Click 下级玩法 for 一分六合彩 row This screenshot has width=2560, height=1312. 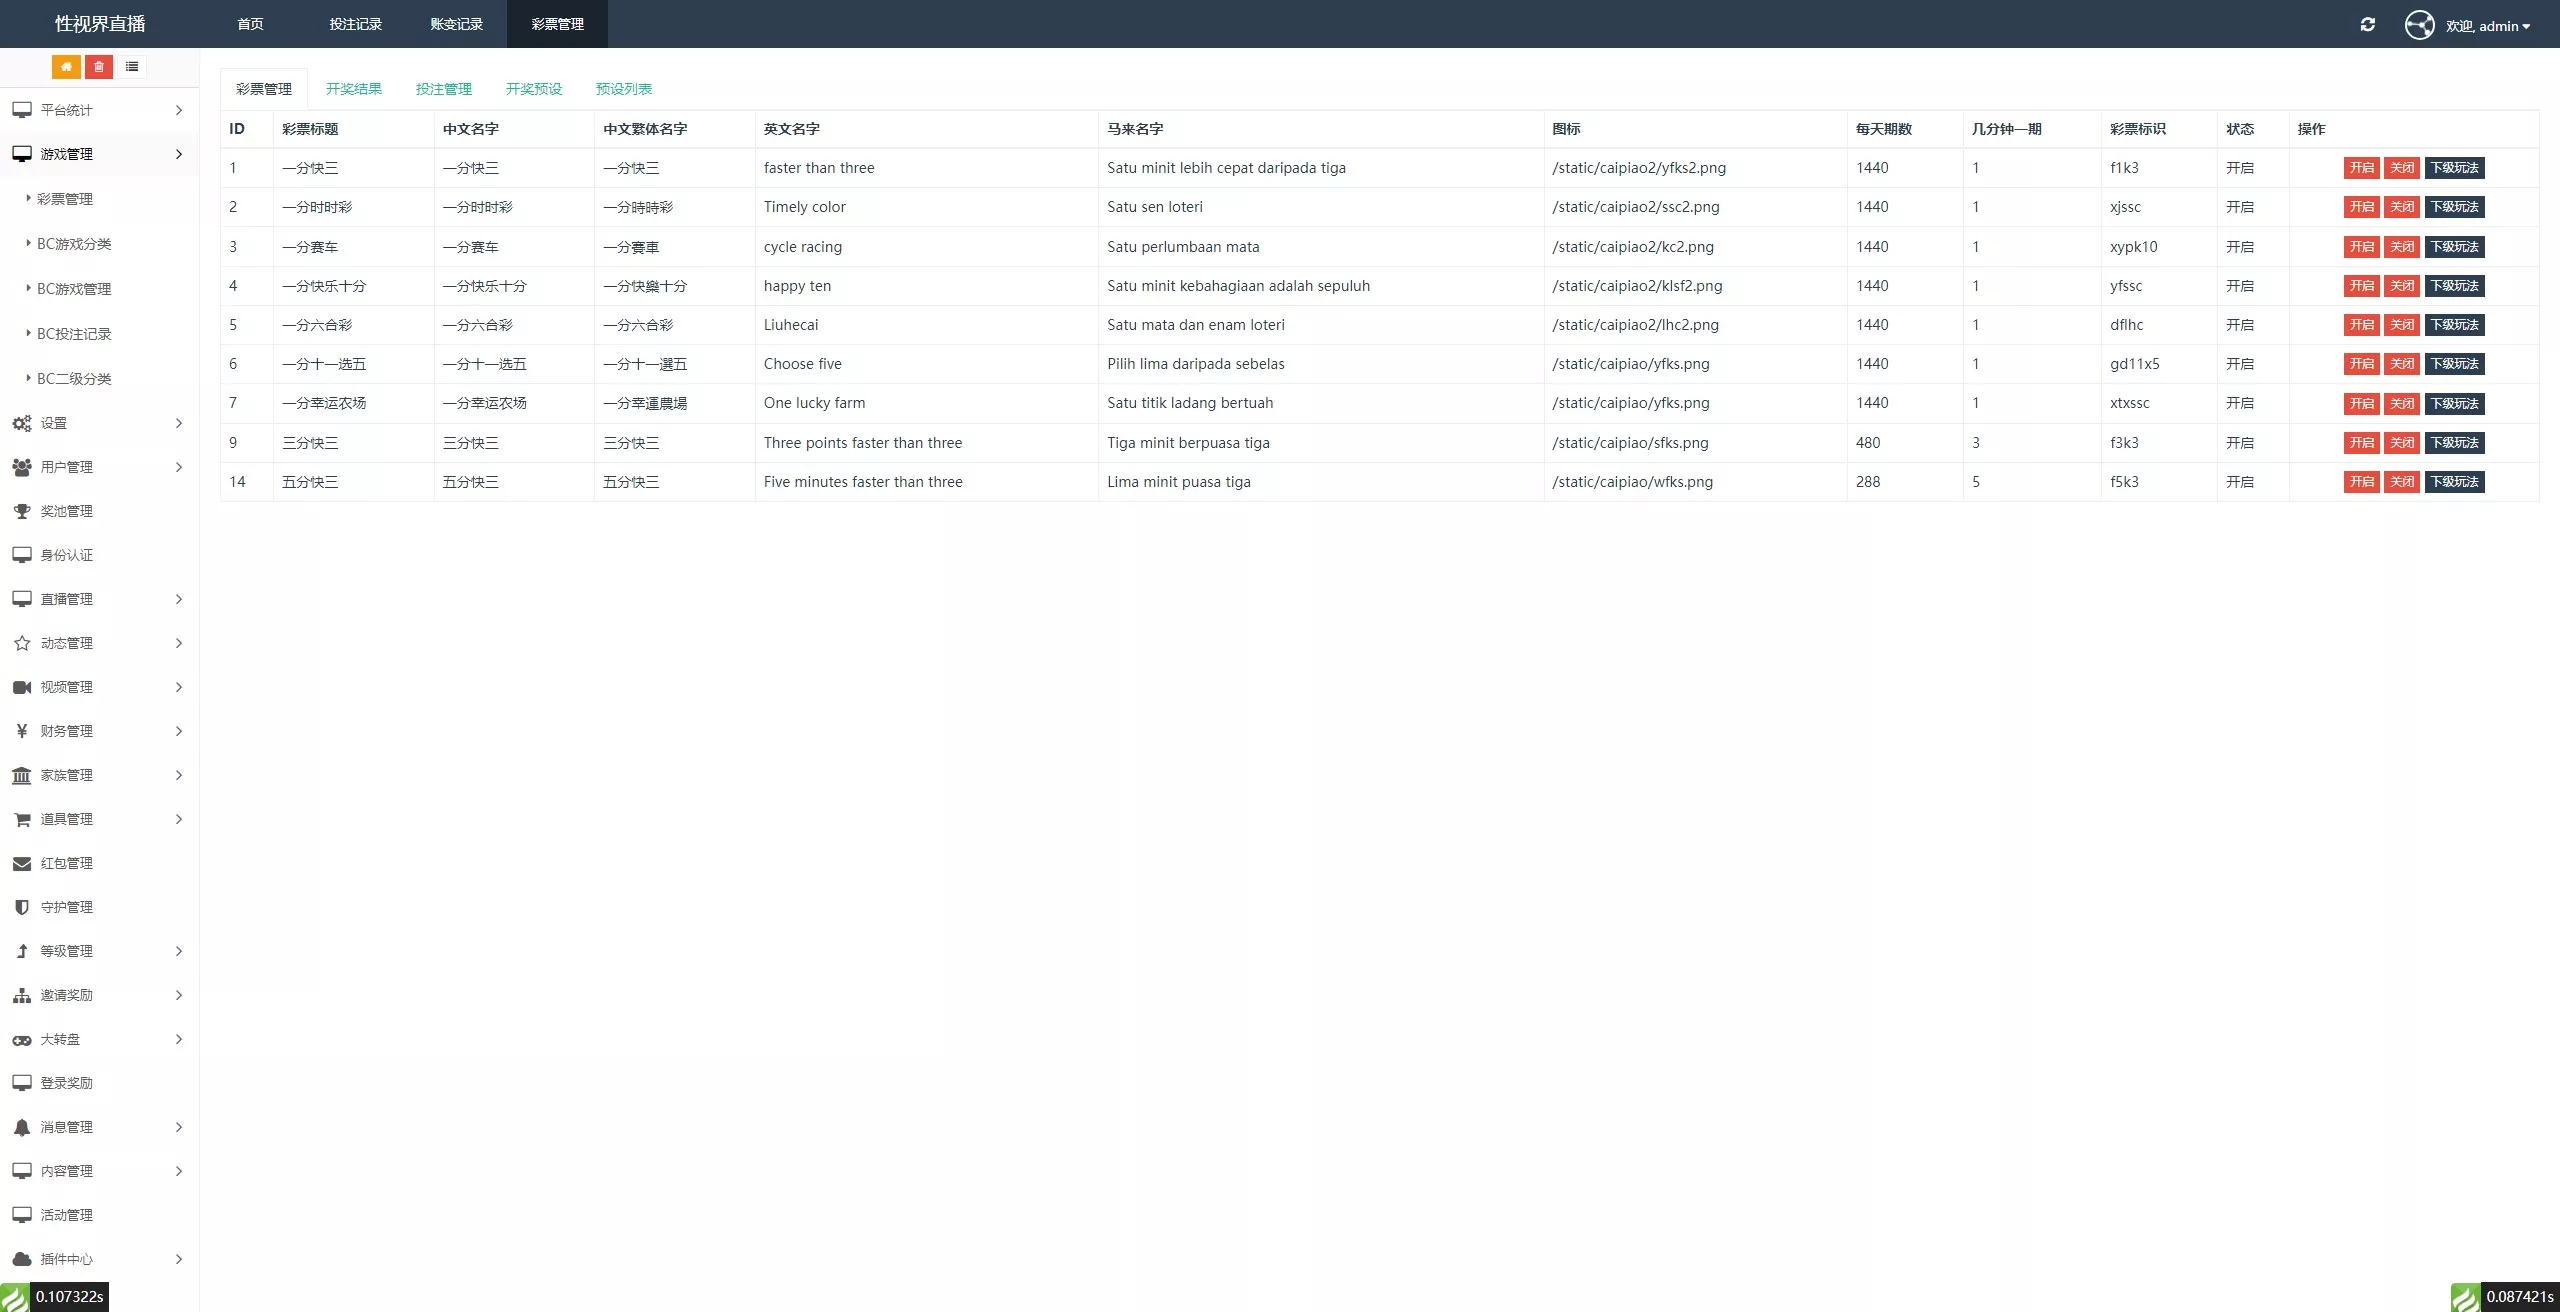2454,325
